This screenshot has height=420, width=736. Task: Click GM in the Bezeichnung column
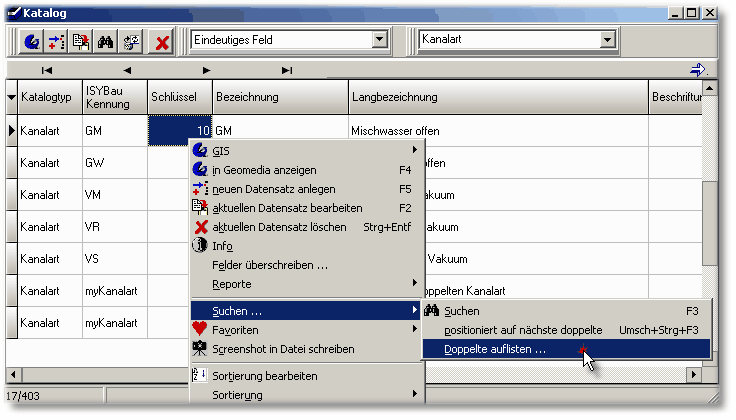pyautogui.click(x=281, y=130)
